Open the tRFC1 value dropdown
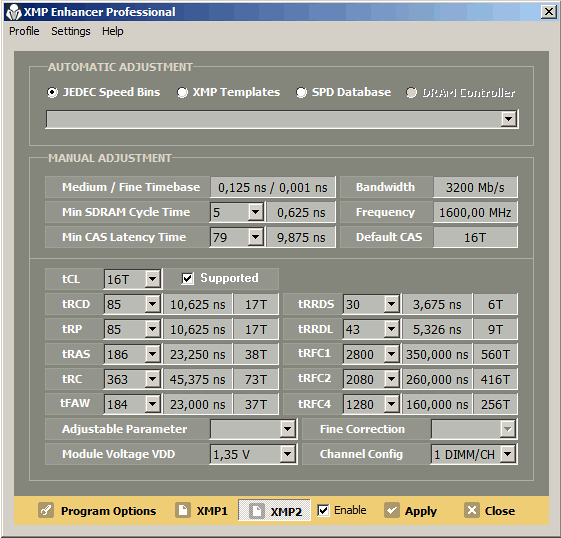The width and height of the screenshot is (561, 538). tap(391, 354)
